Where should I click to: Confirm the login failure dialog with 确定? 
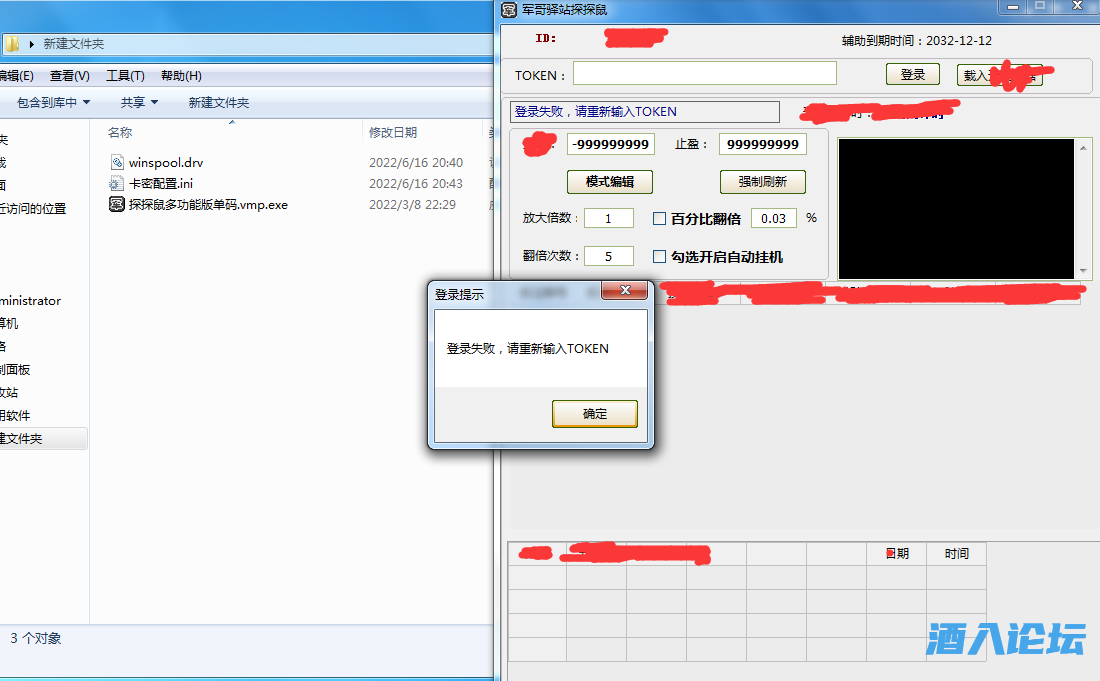click(x=594, y=413)
